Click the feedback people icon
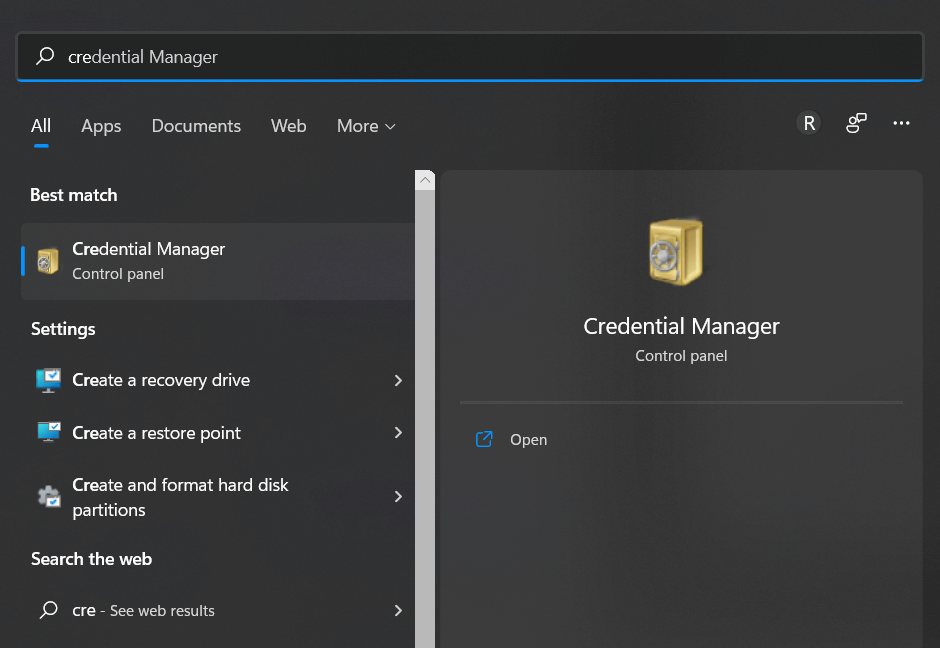 pyautogui.click(x=856, y=123)
